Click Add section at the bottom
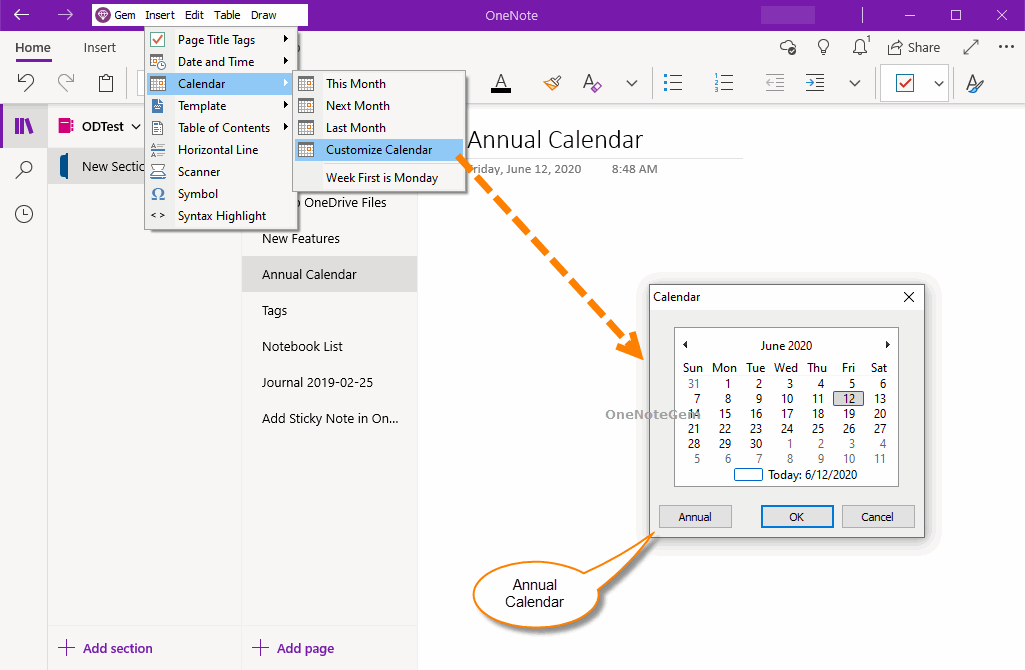1025x670 pixels. (105, 648)
